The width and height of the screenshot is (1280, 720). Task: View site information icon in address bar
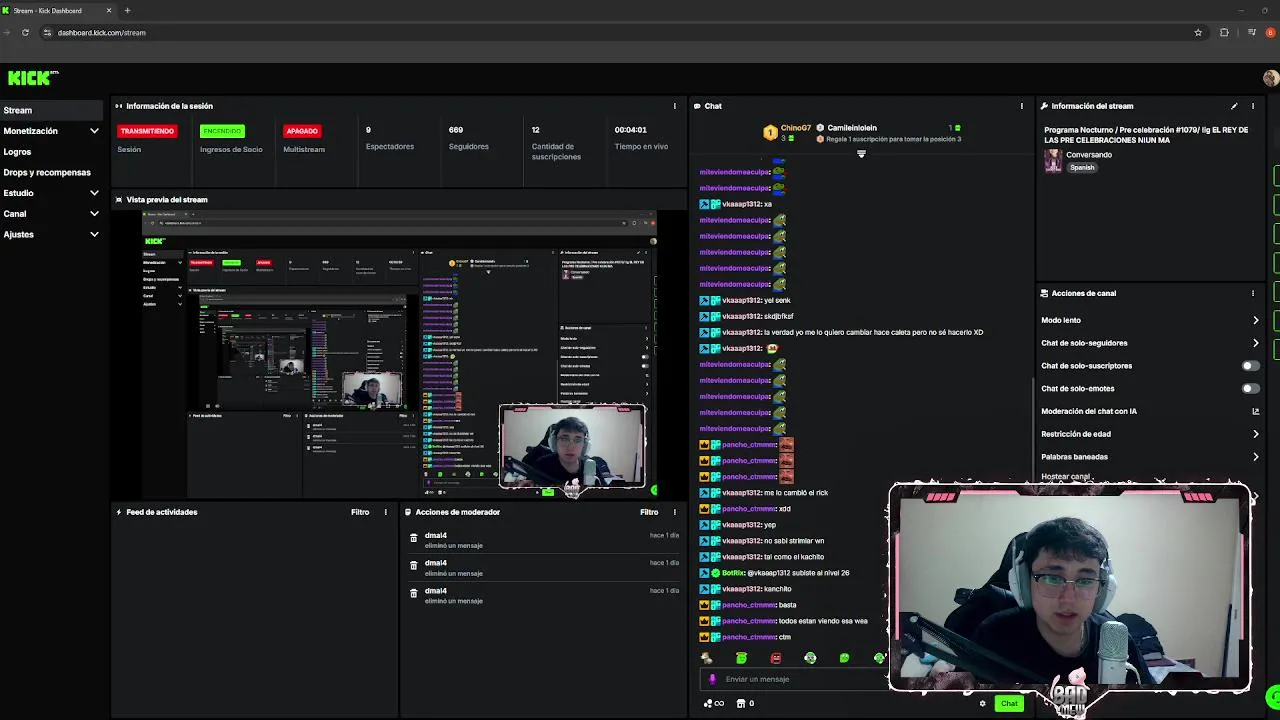[x=47, y=32]
